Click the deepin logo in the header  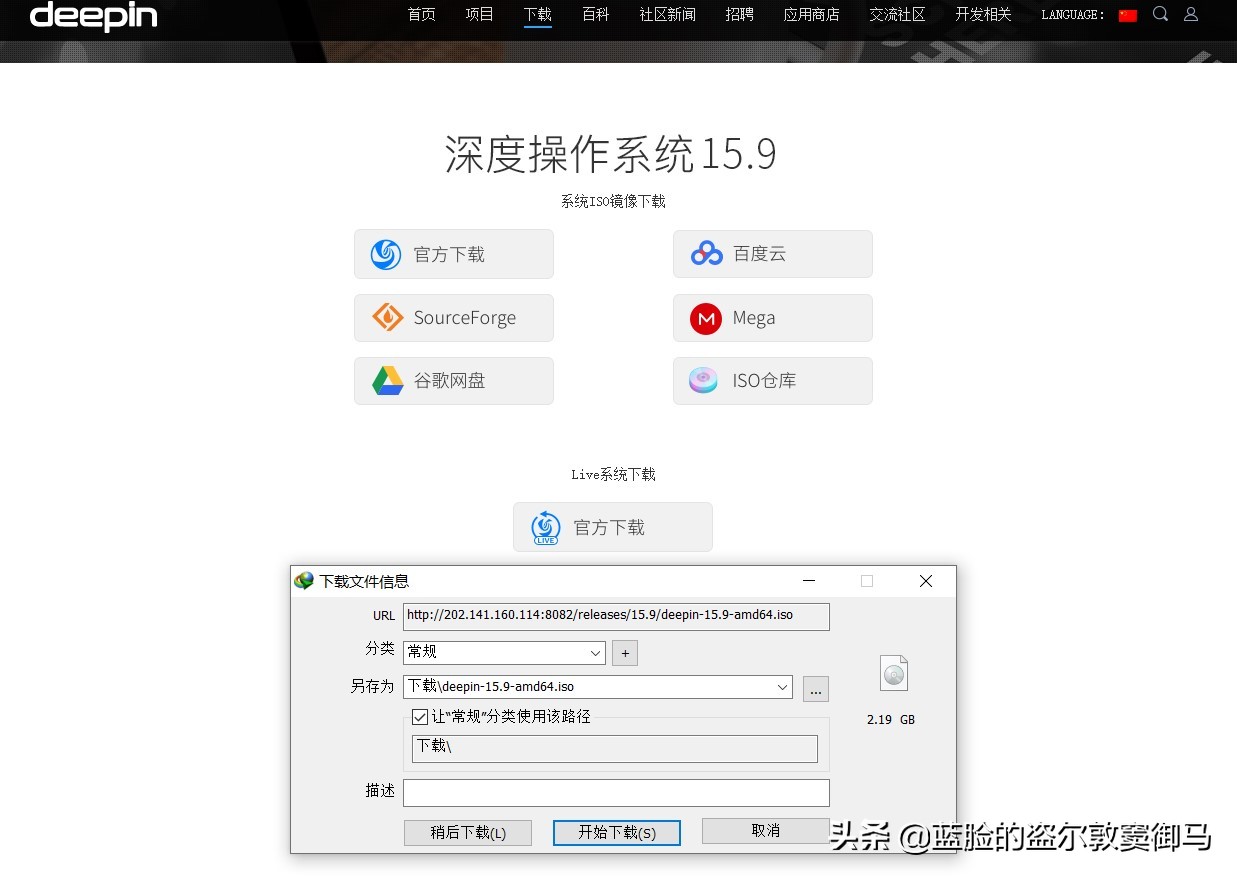pyautogui.click(x=92, y=16)
